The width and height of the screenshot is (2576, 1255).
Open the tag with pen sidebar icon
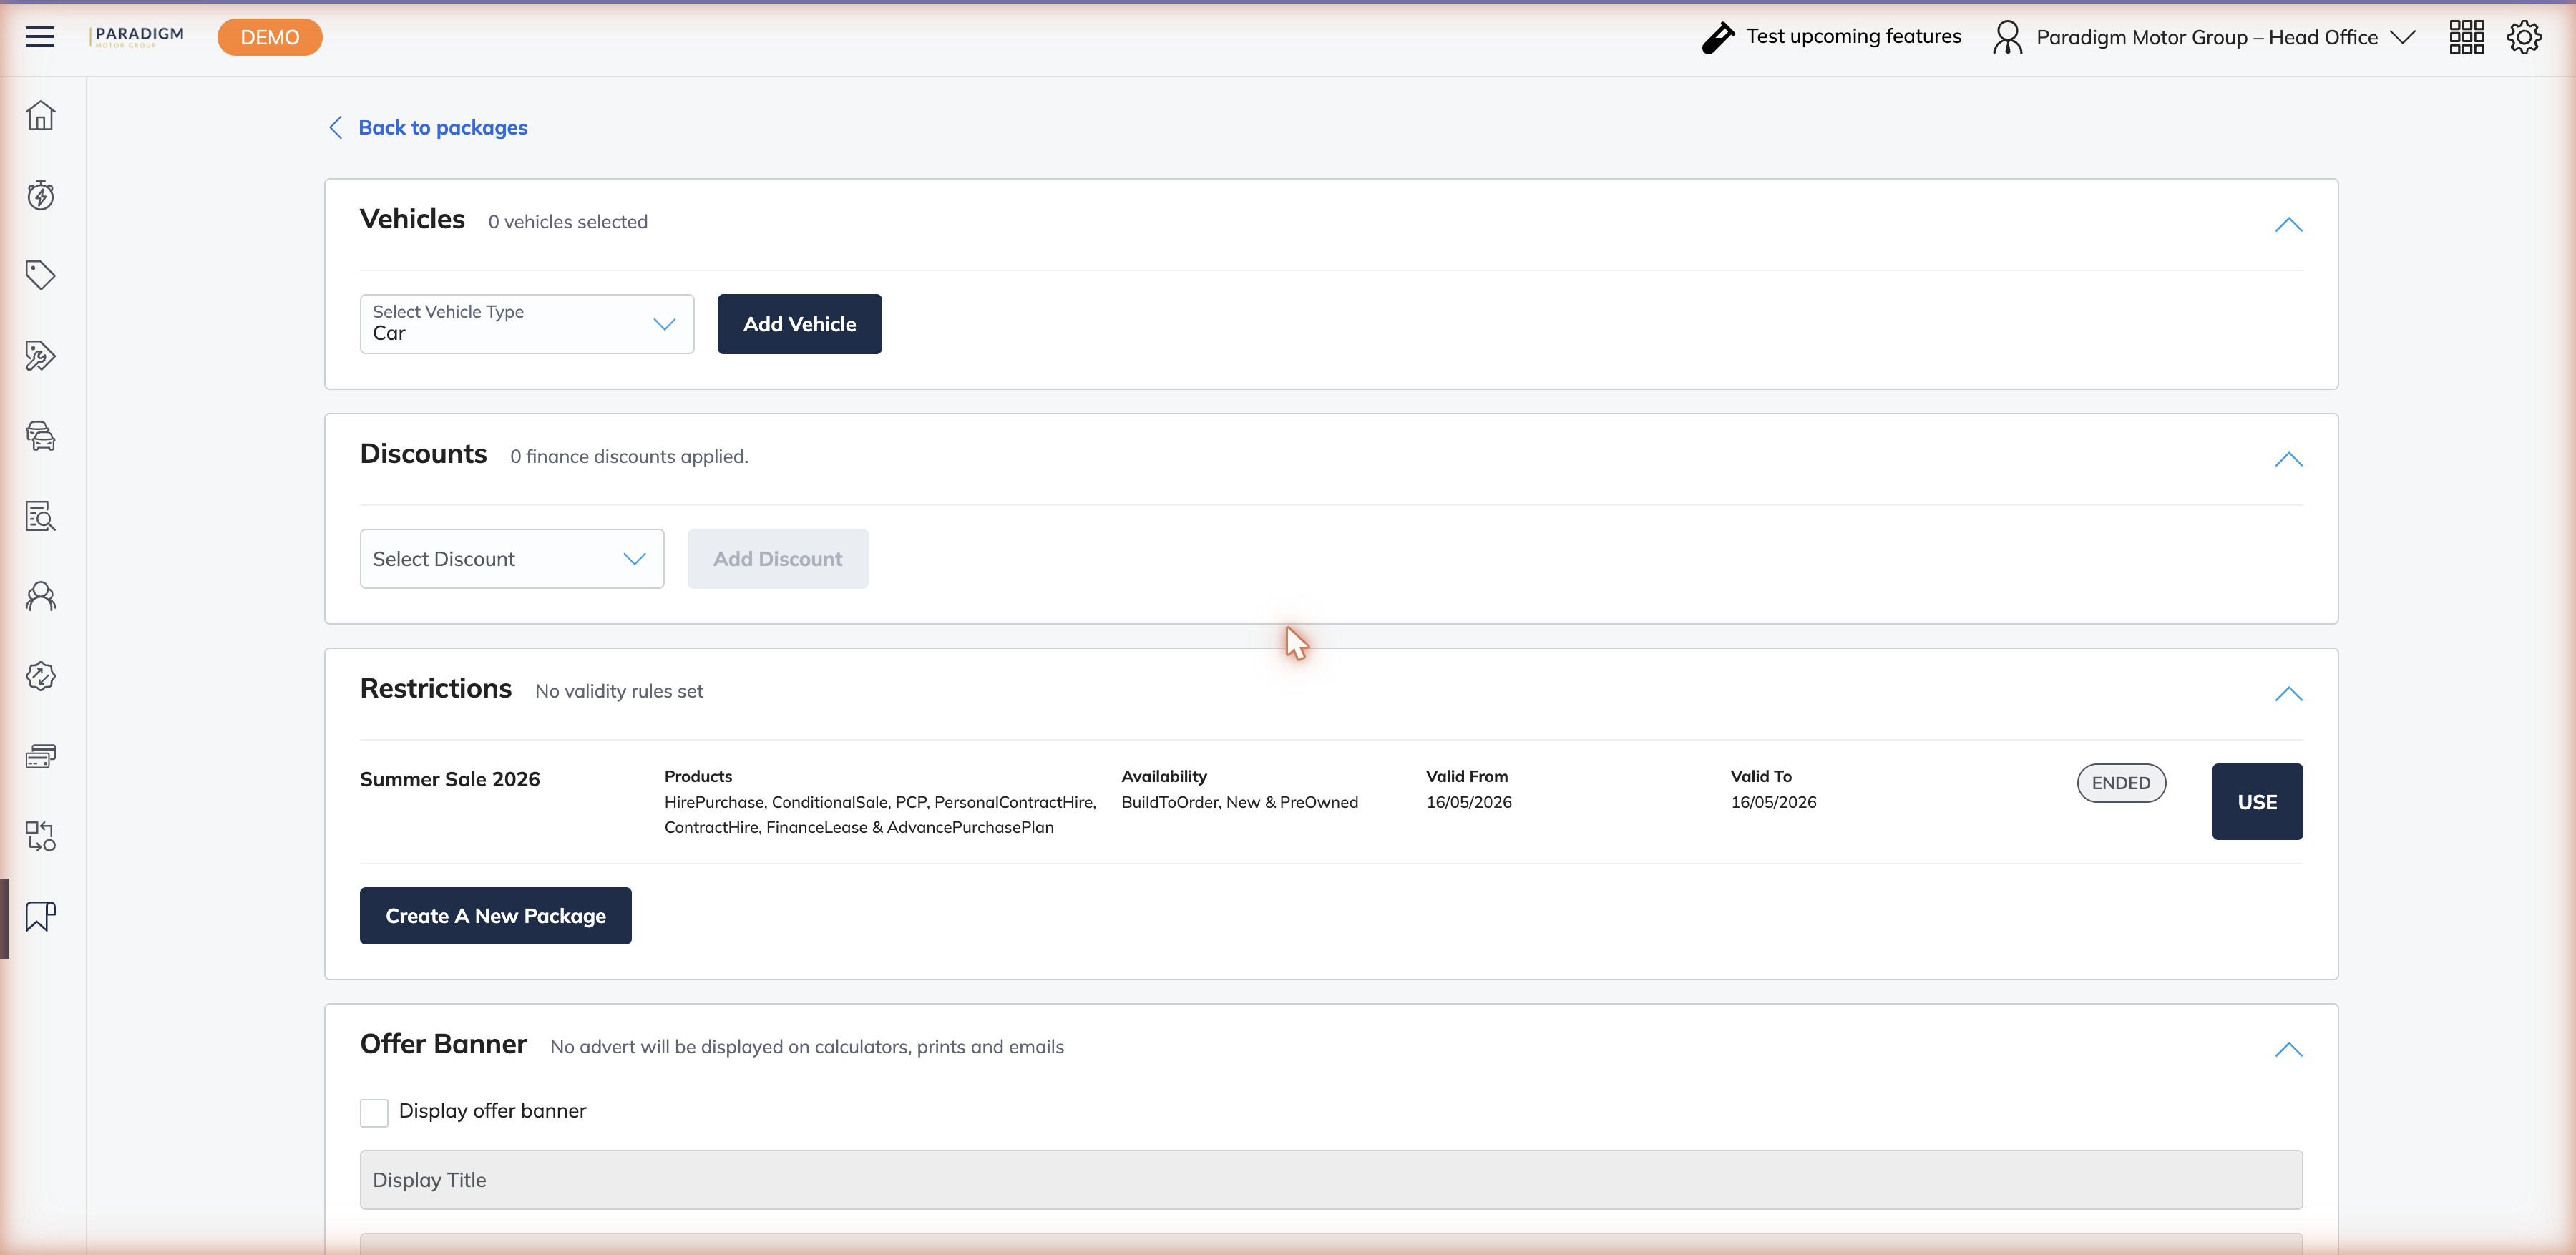(x=40, y=355)
